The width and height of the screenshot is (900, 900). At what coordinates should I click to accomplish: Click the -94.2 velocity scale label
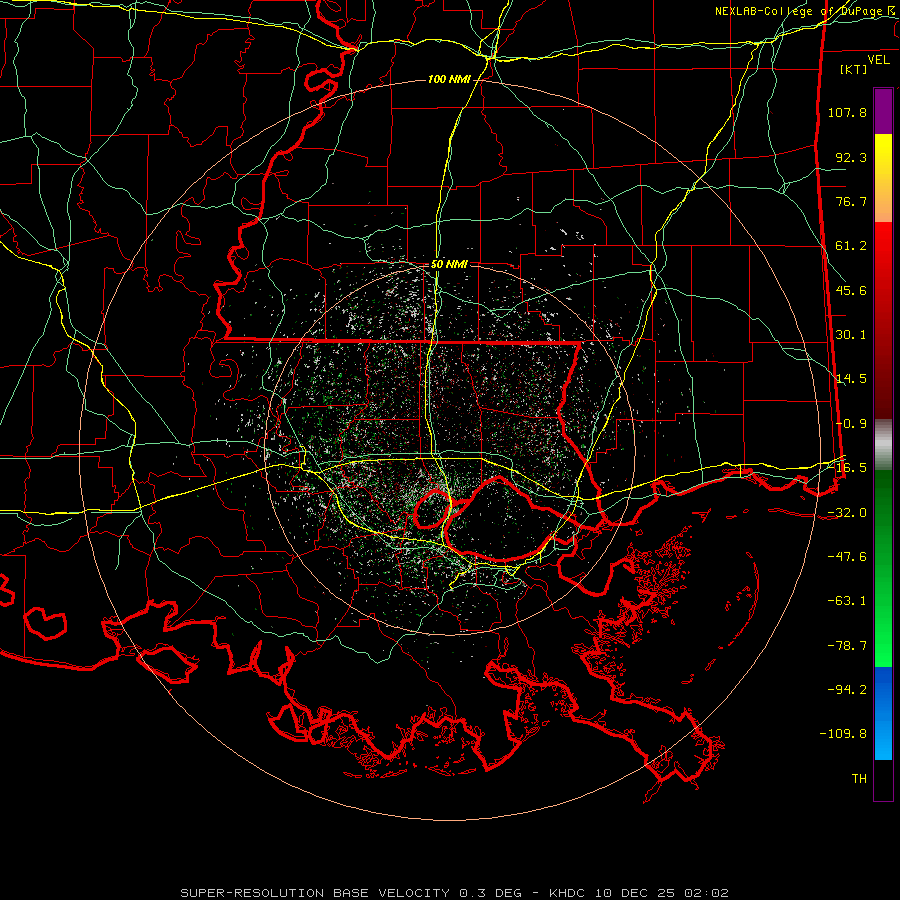(847, 690)
